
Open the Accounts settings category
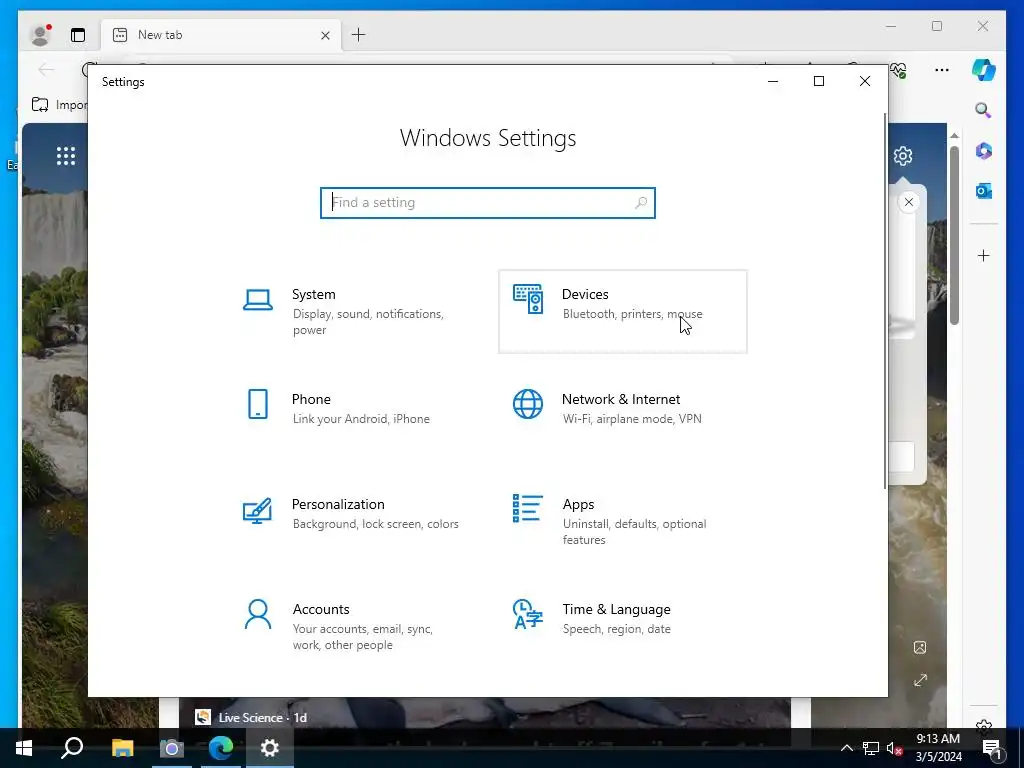(x=353, y=626)
